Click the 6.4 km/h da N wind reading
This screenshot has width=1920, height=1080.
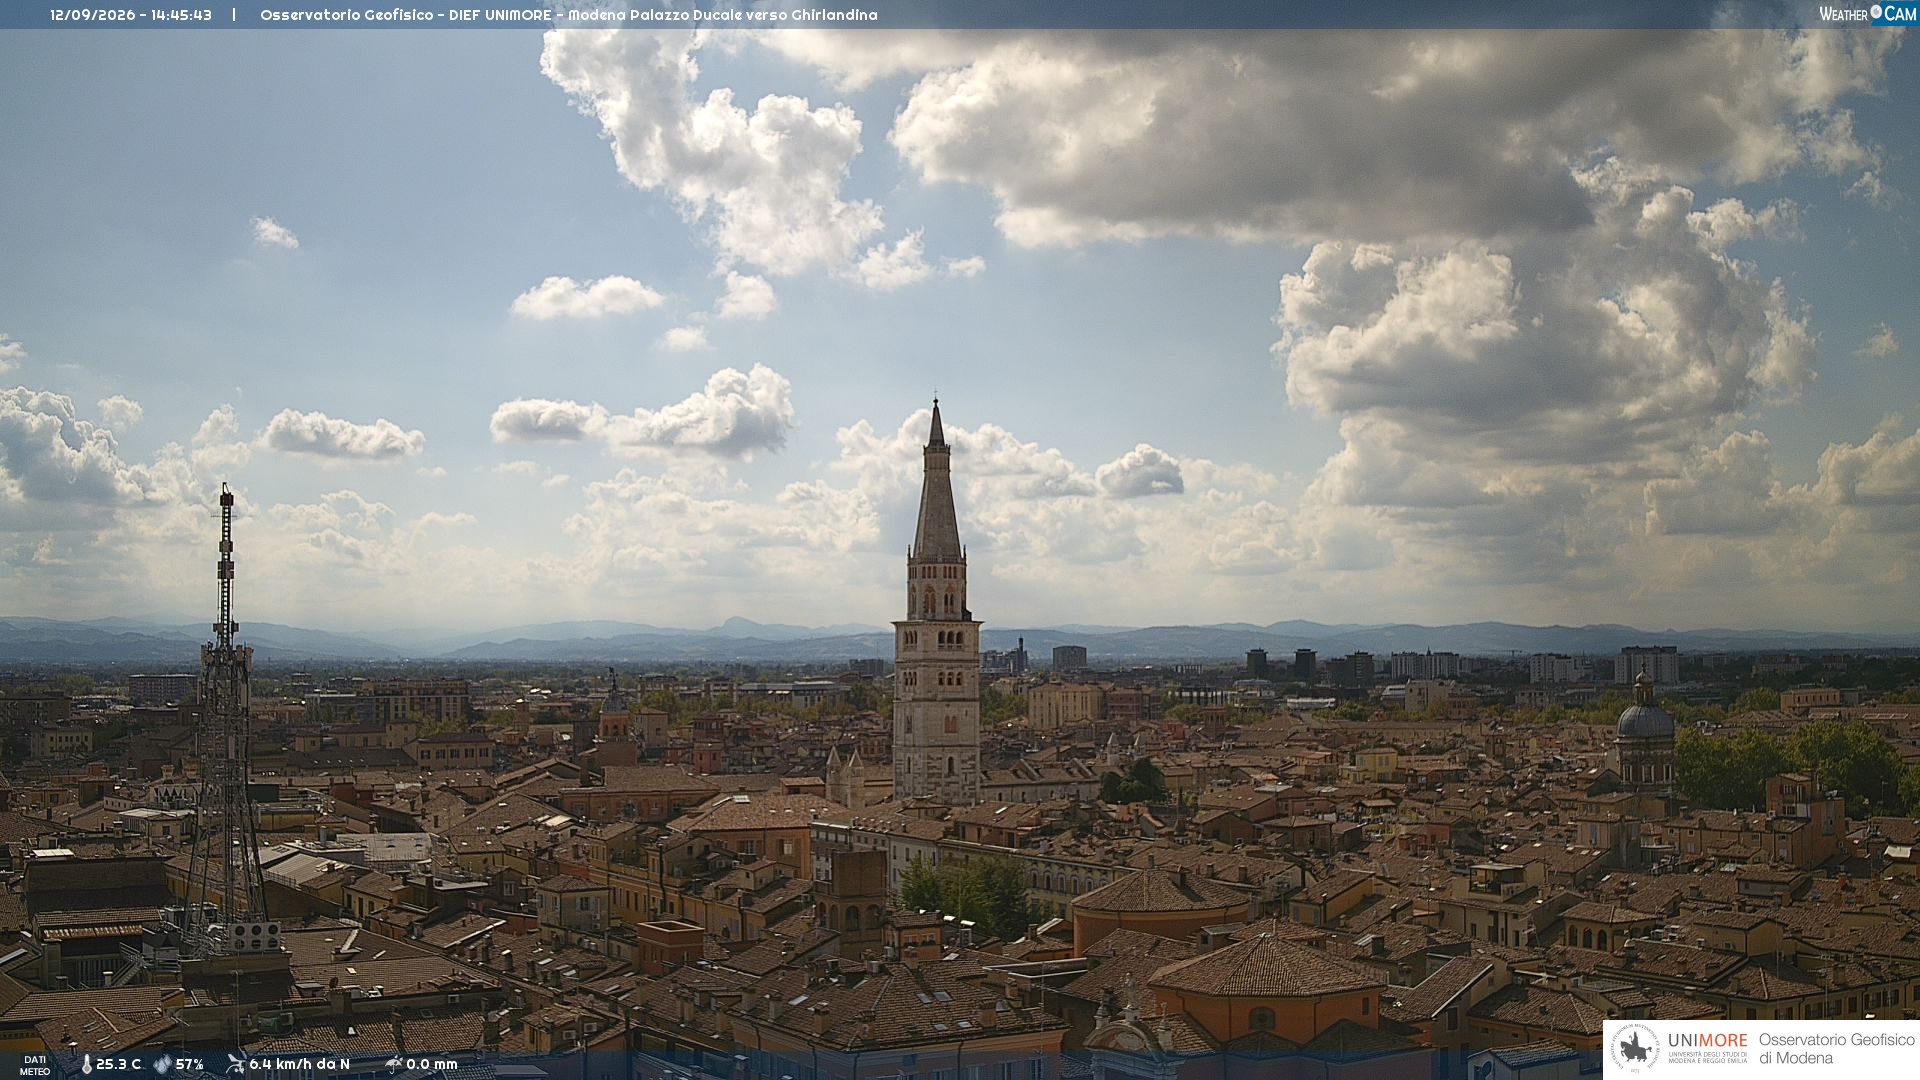point(299,1064)
